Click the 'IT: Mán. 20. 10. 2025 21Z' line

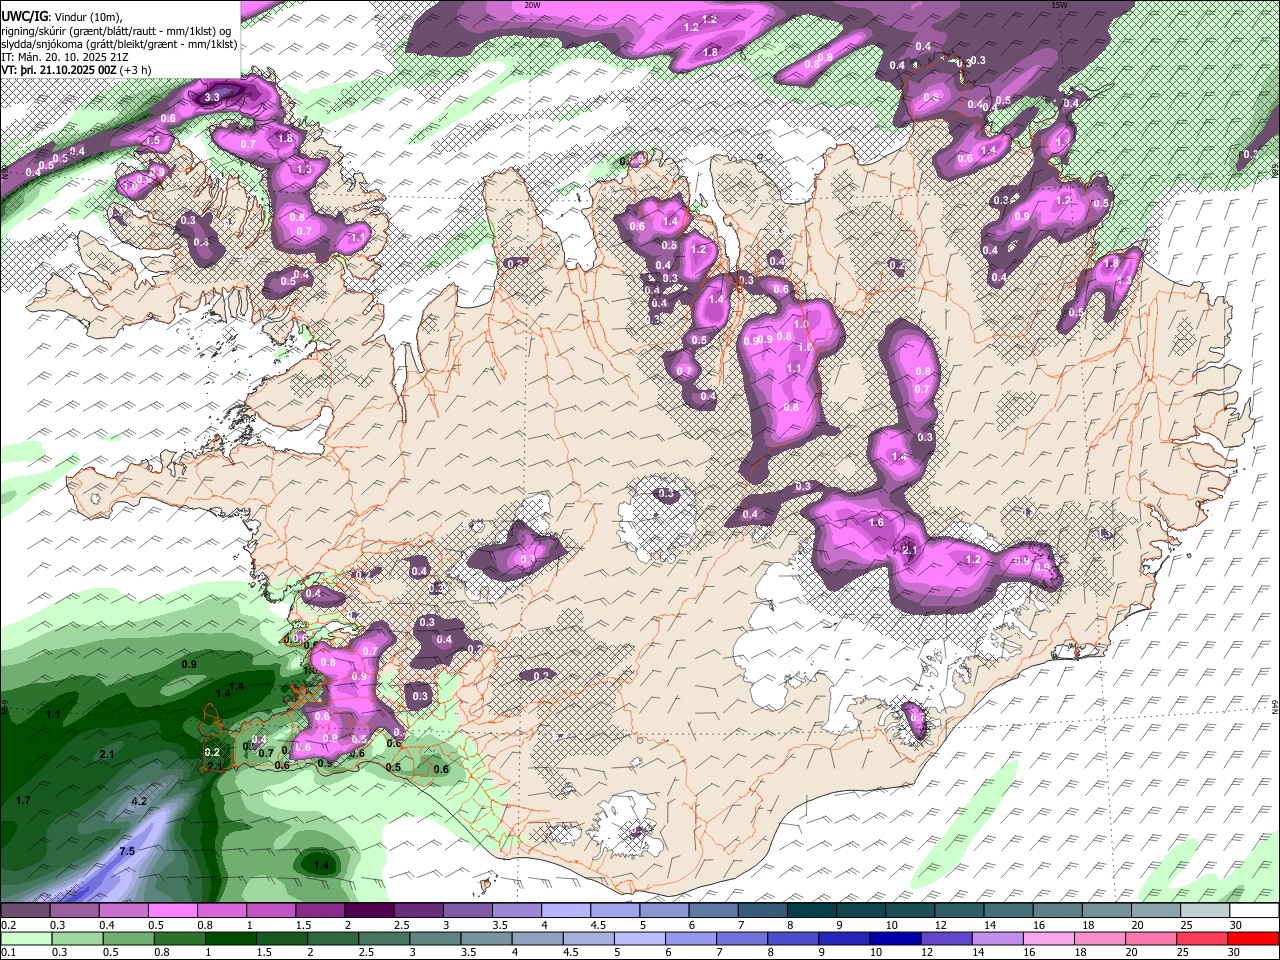(x=65, y=57)
